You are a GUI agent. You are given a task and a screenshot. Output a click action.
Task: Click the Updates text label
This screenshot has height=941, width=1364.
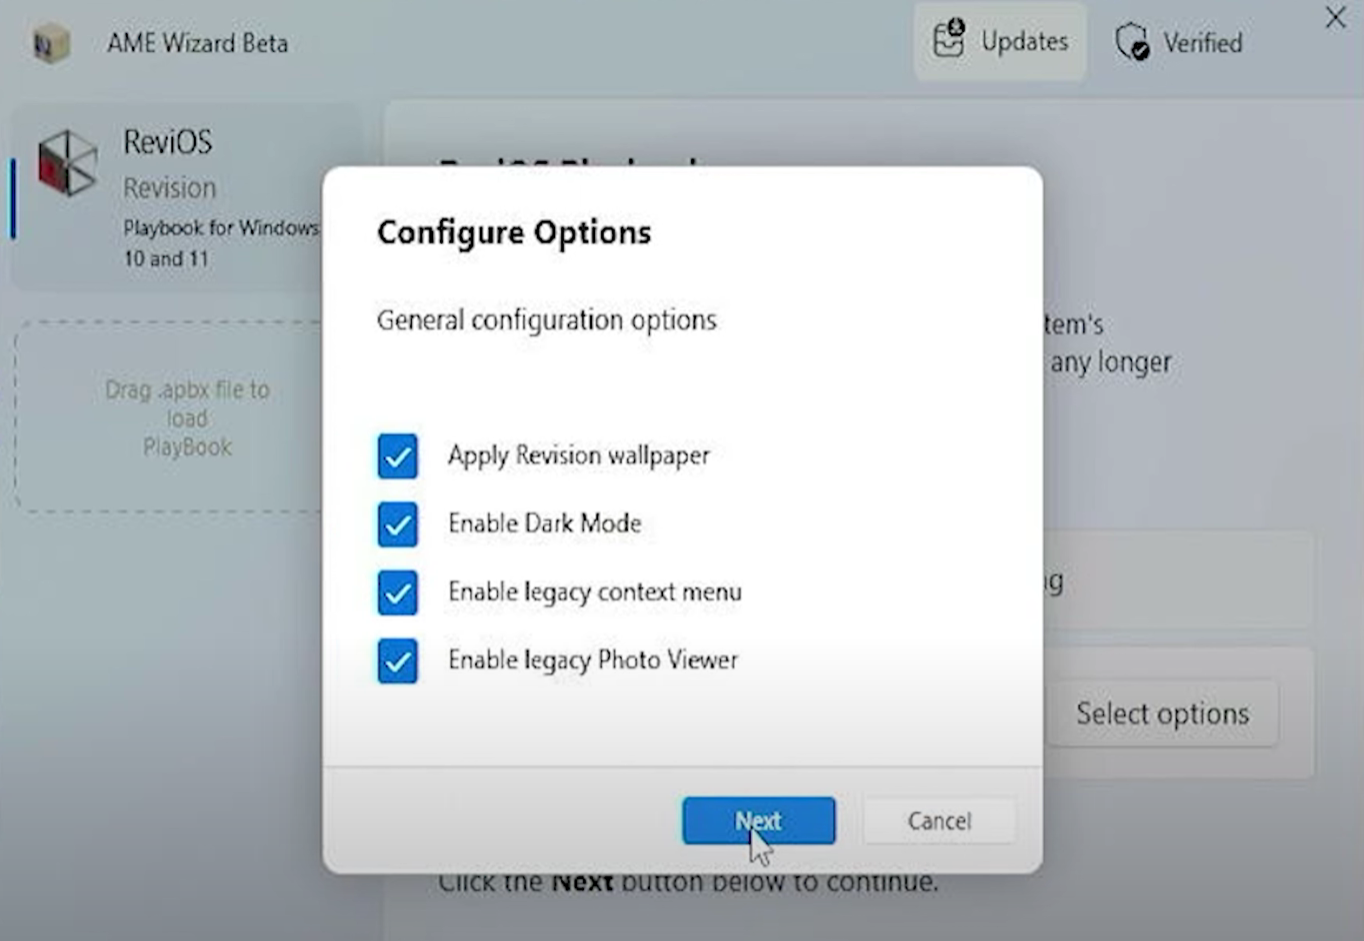(x=1024, y=41)
